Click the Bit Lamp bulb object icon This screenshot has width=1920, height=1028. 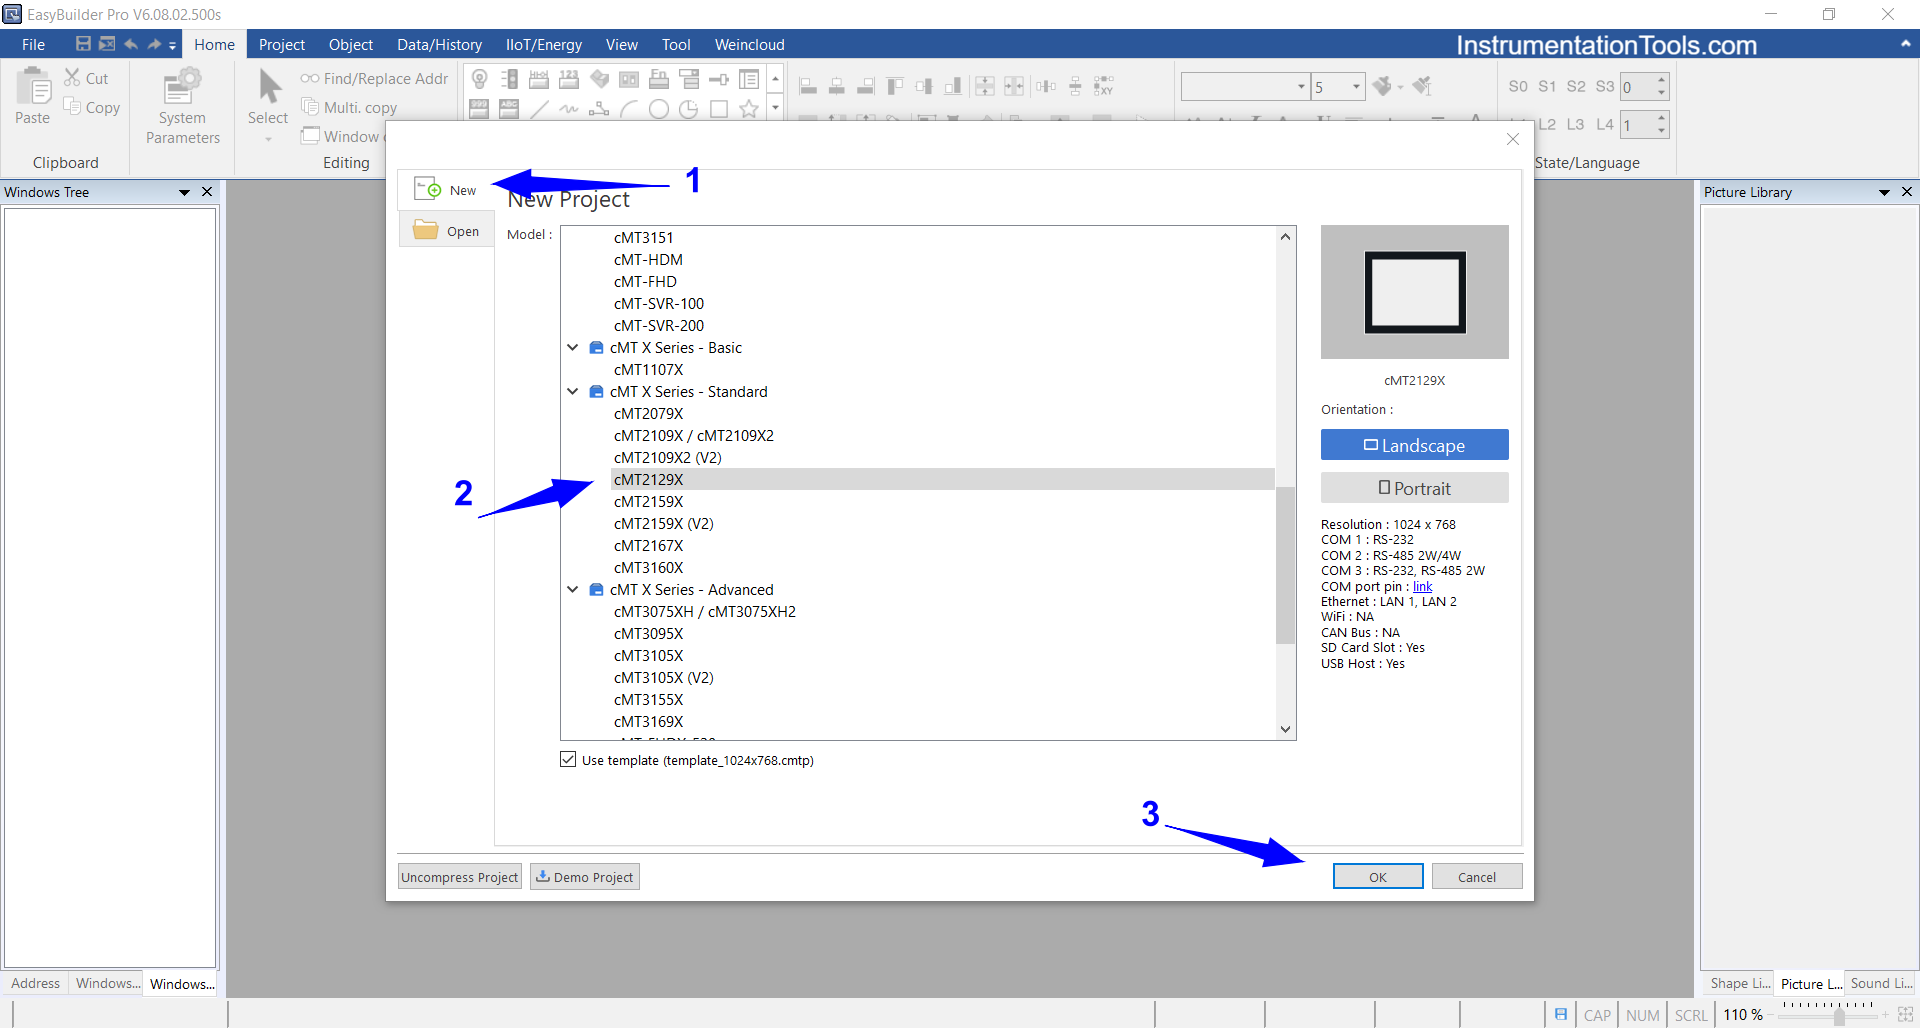[x=480, y=80]
